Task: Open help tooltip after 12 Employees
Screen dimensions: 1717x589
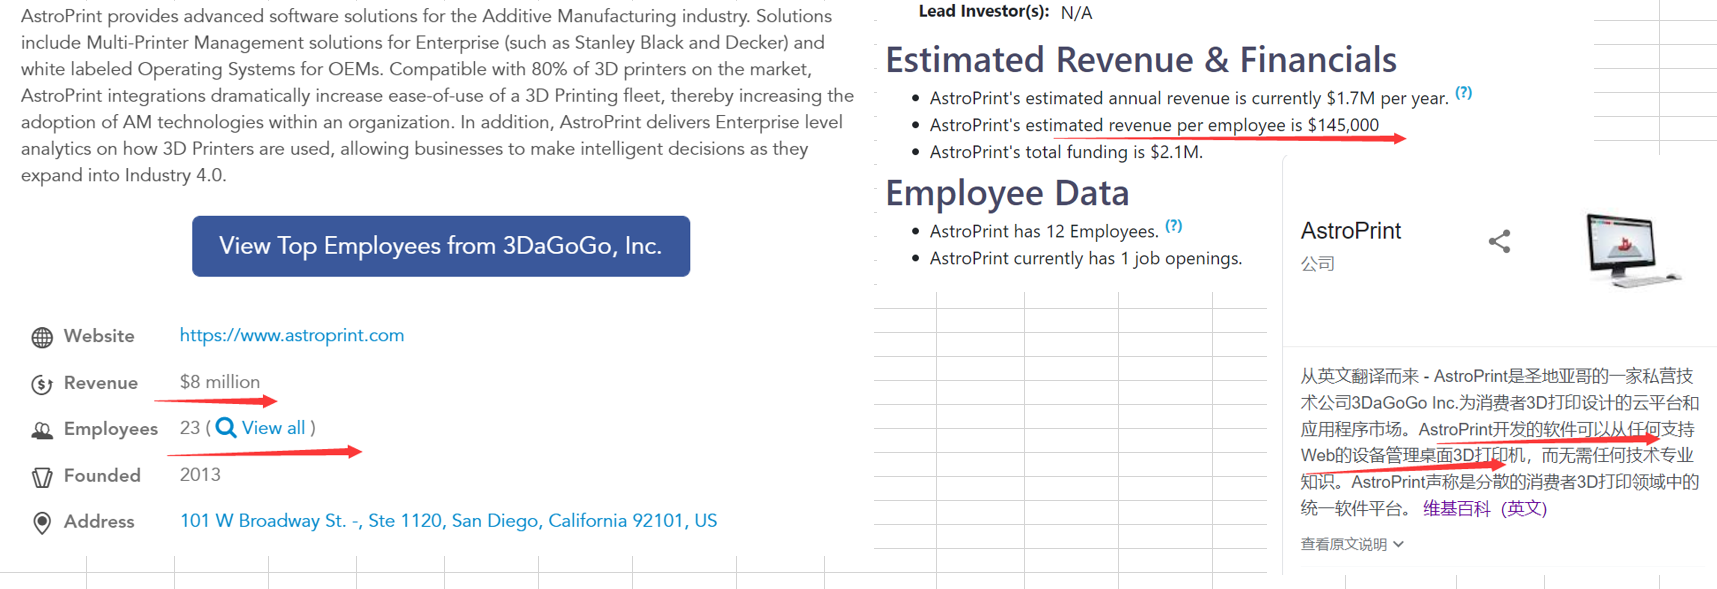Action: [1173, 226]
